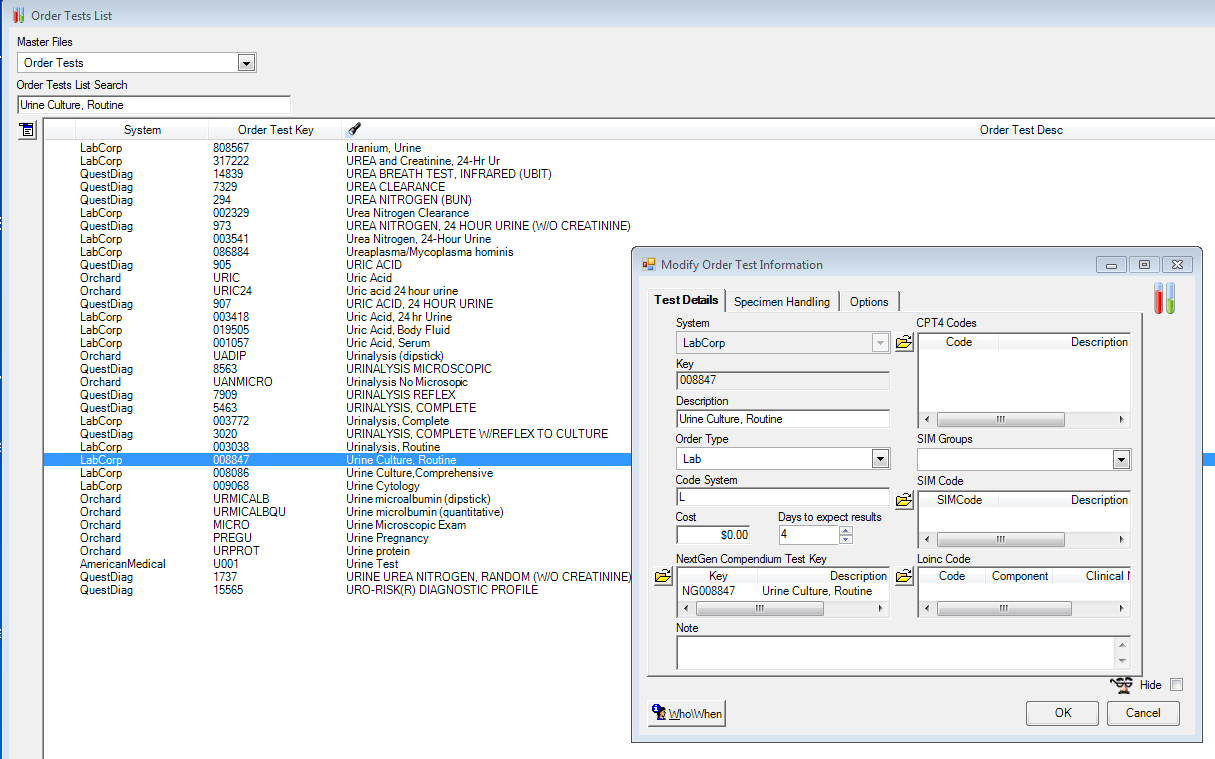Click the NextGen Compendium horizontal scrollbar

[783, 608]
